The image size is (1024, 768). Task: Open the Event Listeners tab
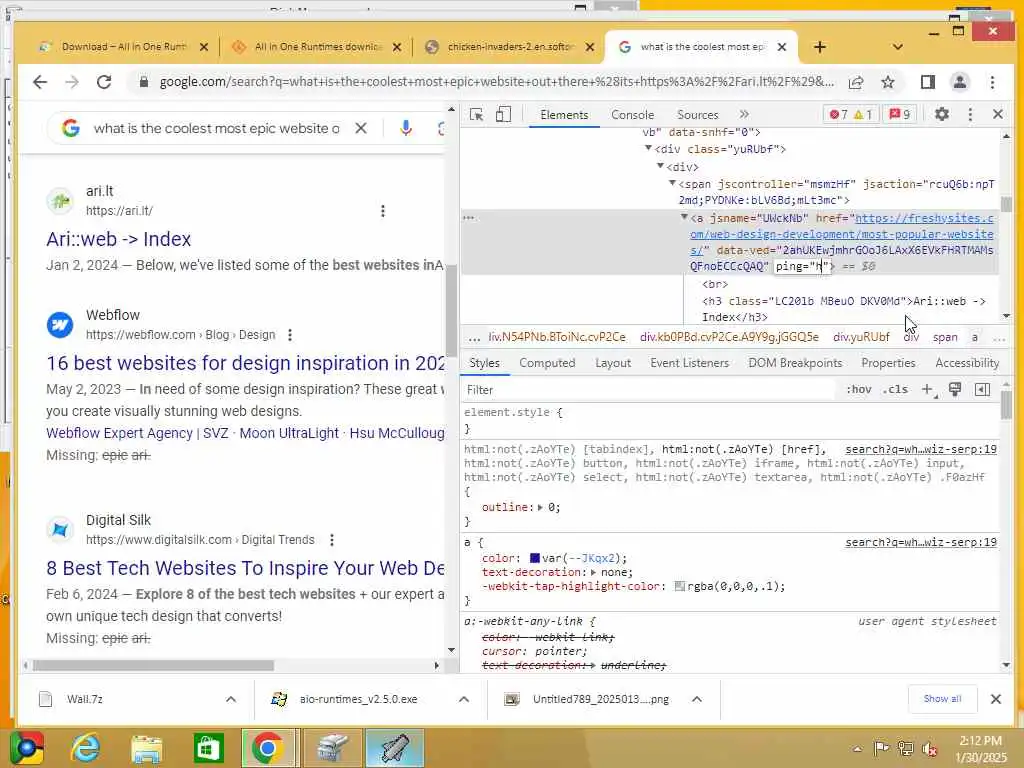pyautogui.click(x=689, y=363)
